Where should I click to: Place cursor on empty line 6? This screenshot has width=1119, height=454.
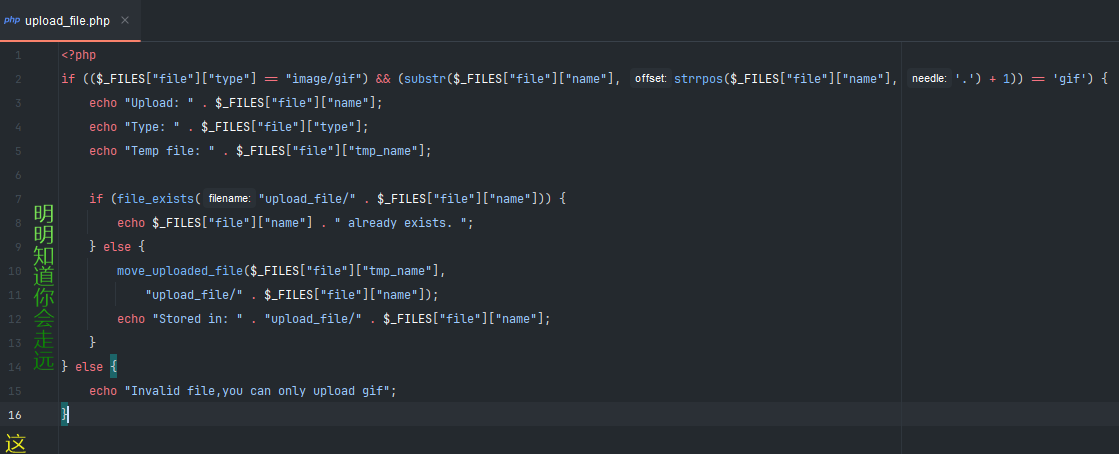pyautogui.click(x=300, y=174)
